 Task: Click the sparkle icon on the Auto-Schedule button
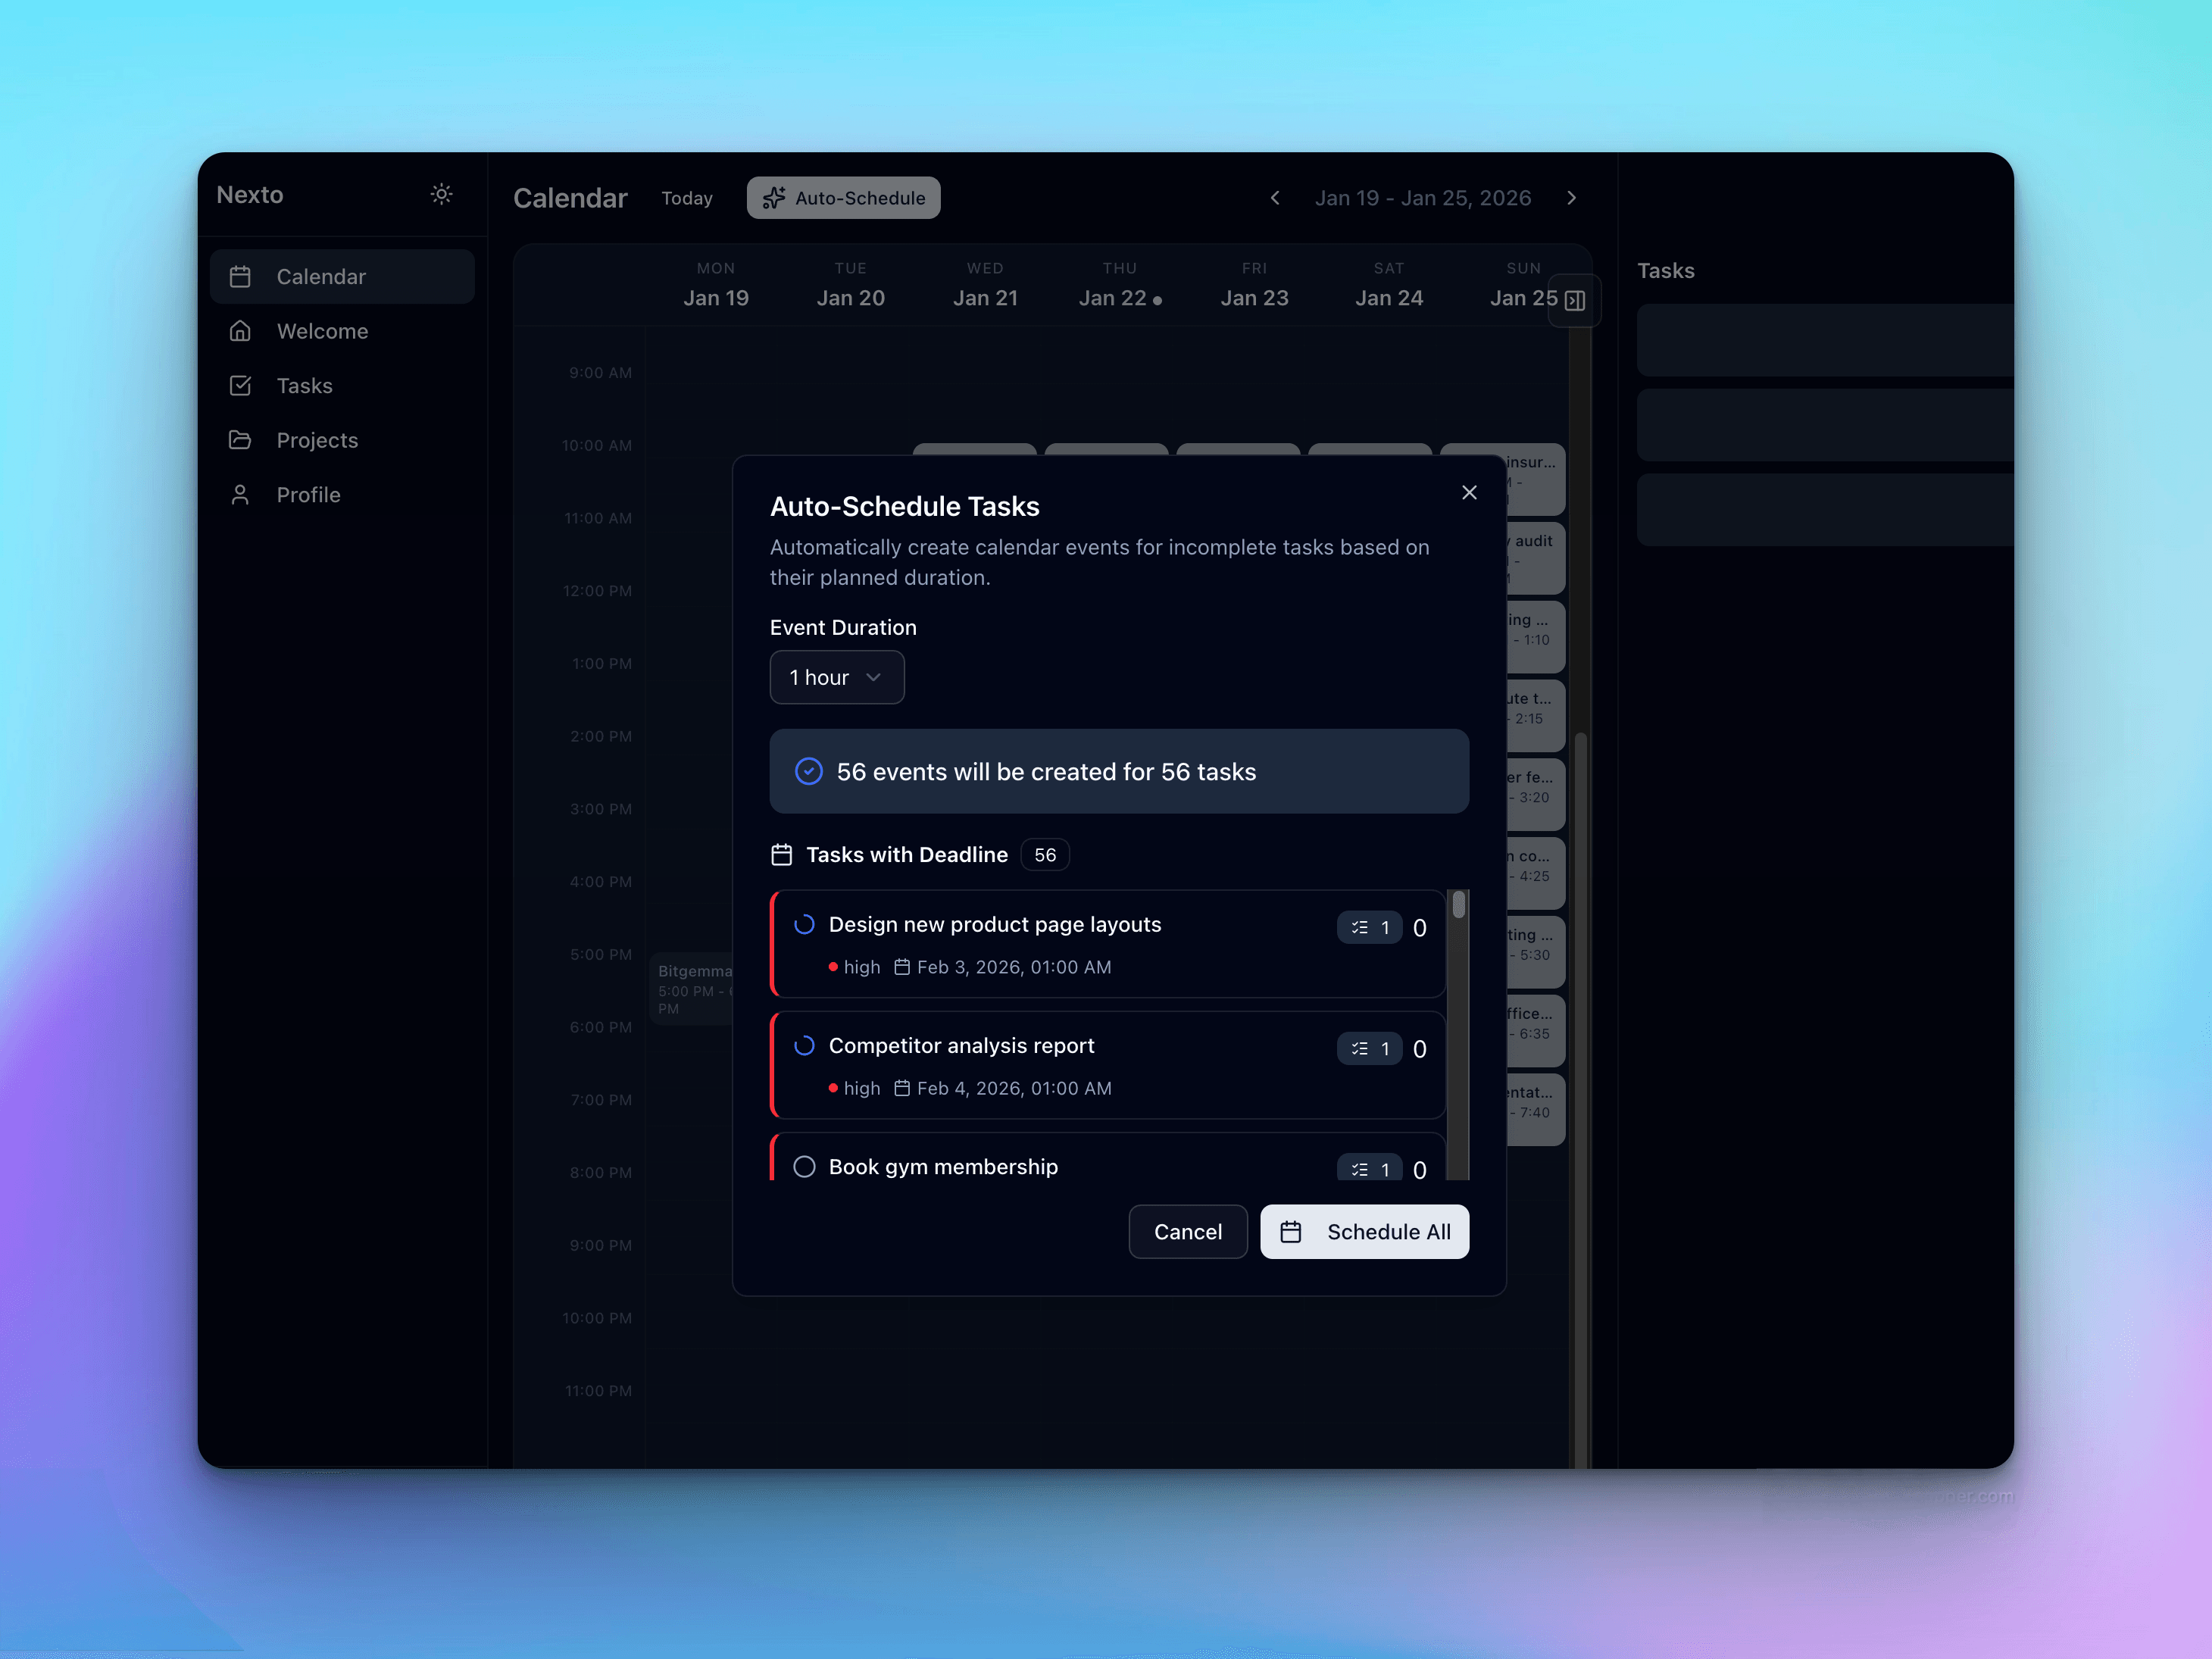pyautogui.click(x=773, y=198)
